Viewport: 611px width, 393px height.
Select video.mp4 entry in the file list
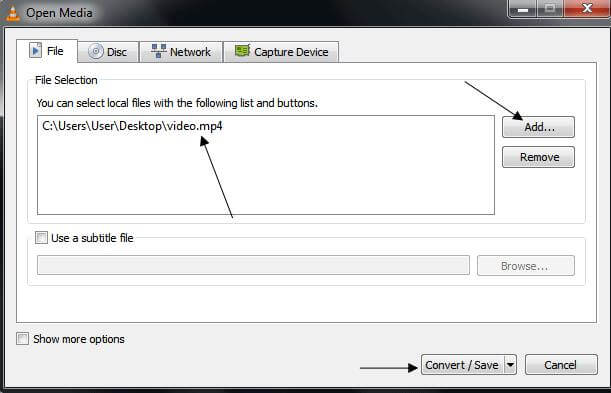(x=132, y=126)
